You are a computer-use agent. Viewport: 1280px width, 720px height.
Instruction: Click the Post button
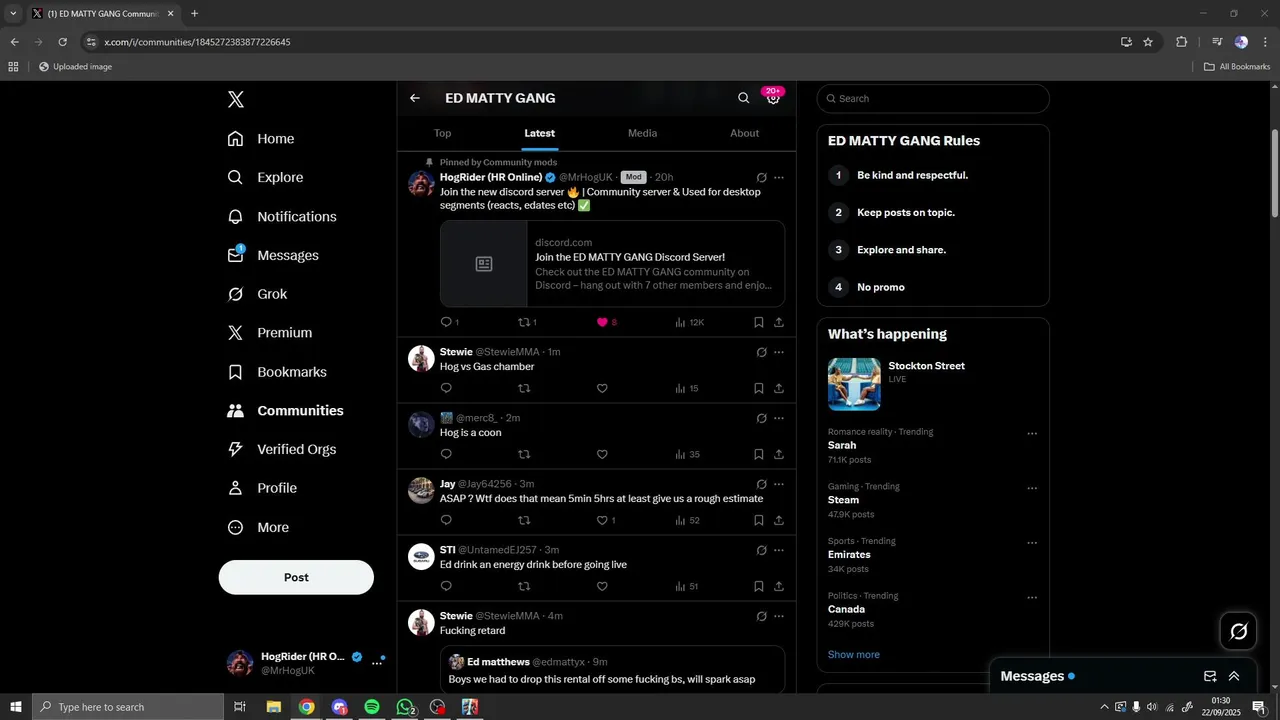click(x=296, y=577)
